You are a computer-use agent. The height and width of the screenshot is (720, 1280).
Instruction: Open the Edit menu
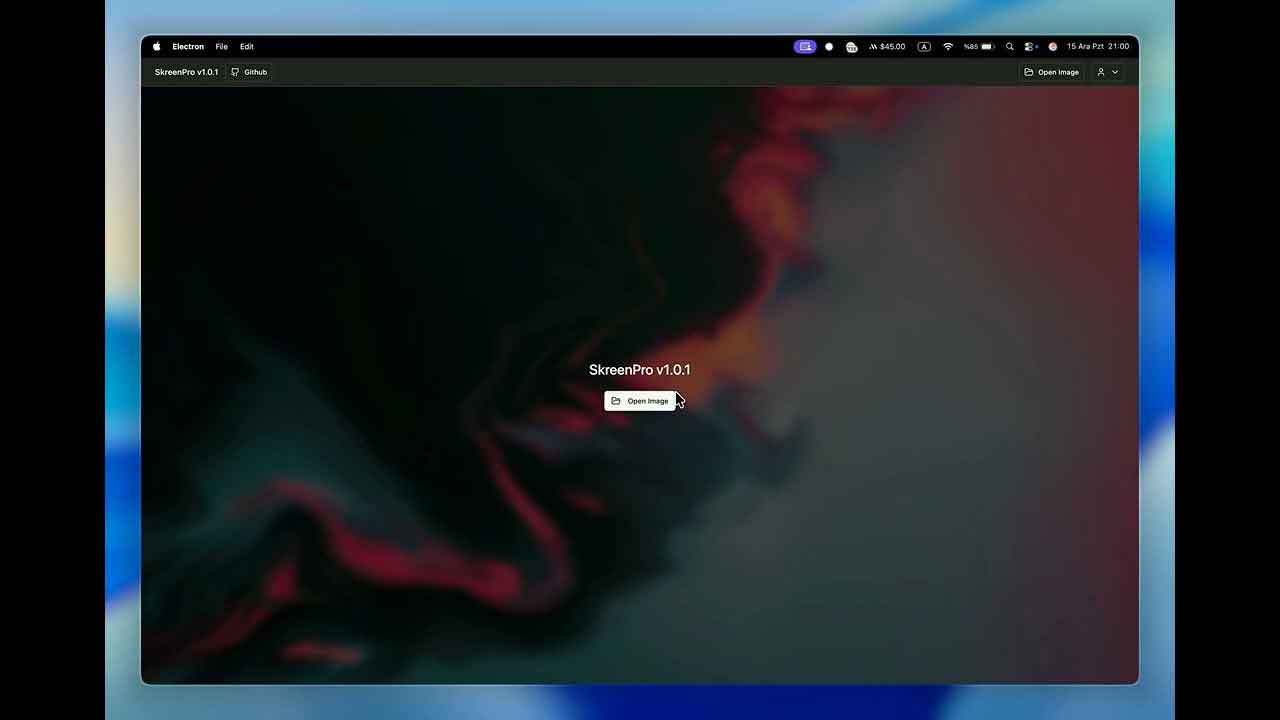246,46
